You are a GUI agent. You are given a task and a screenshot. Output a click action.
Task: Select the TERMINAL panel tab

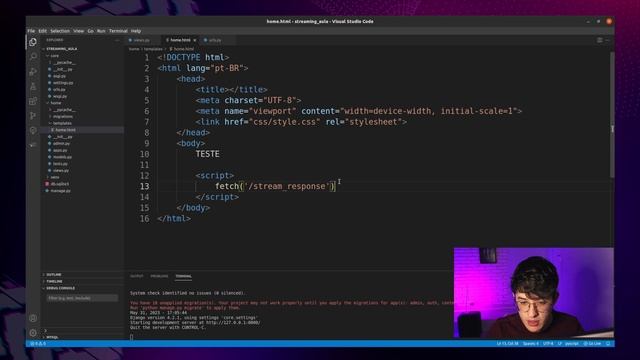pyautogui.click(x=183, y=276)
